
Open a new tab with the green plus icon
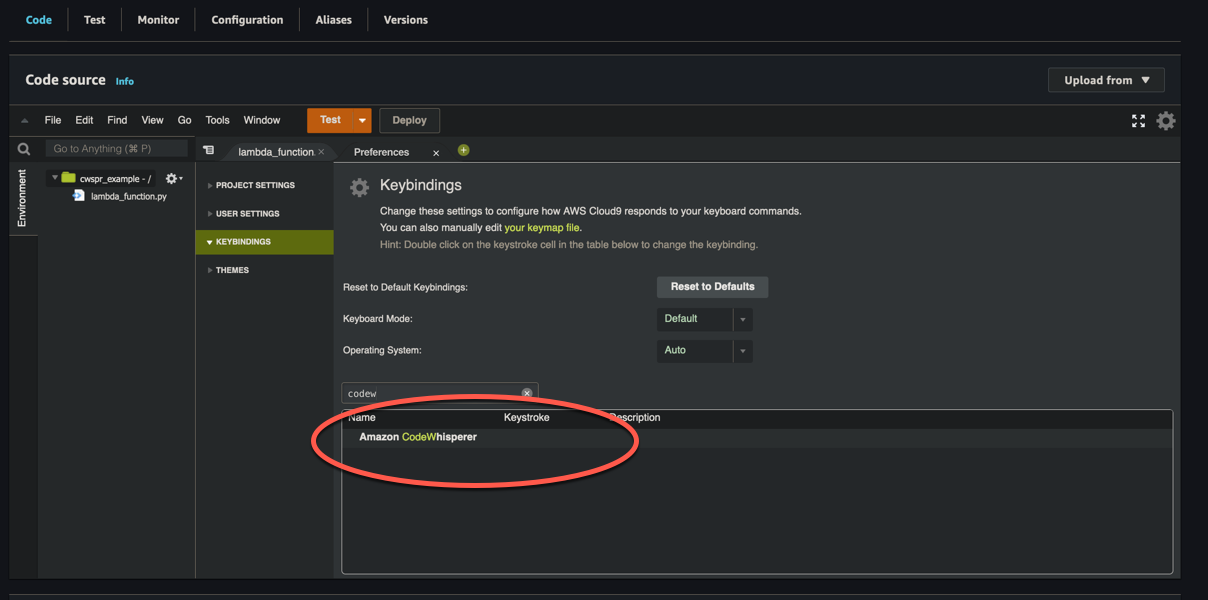pyautogui.click(x=463, y=151)
